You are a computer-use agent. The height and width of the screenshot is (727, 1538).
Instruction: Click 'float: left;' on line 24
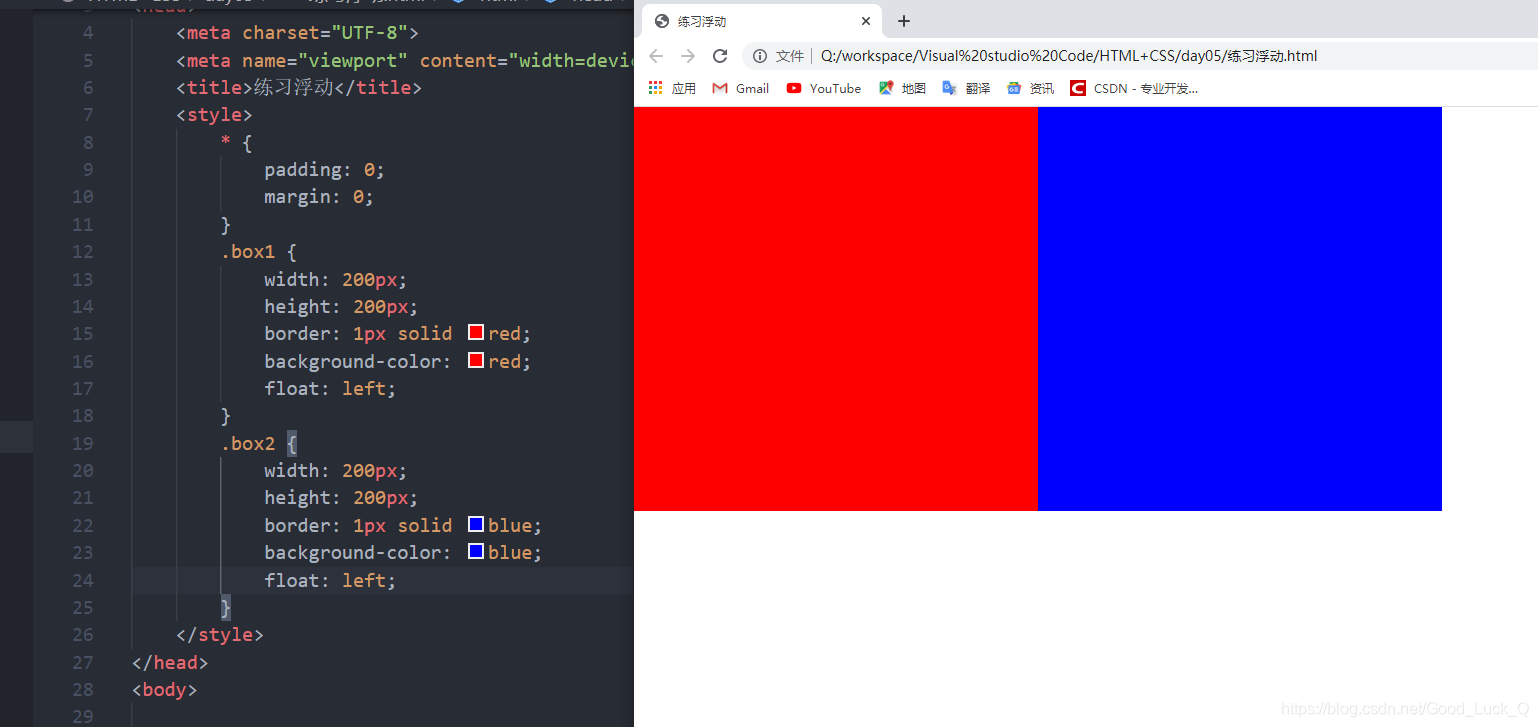330,580
